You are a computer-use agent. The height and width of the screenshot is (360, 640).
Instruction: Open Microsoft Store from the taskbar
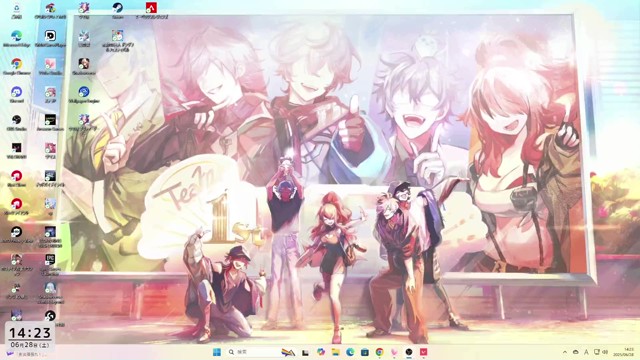365,352
